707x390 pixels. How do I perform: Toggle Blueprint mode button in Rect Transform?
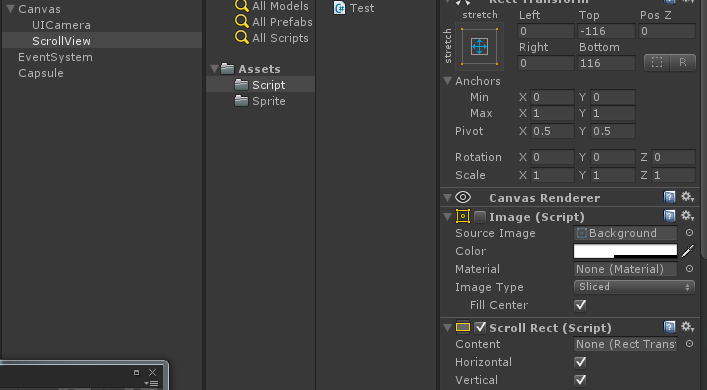[x=657, y=63]
